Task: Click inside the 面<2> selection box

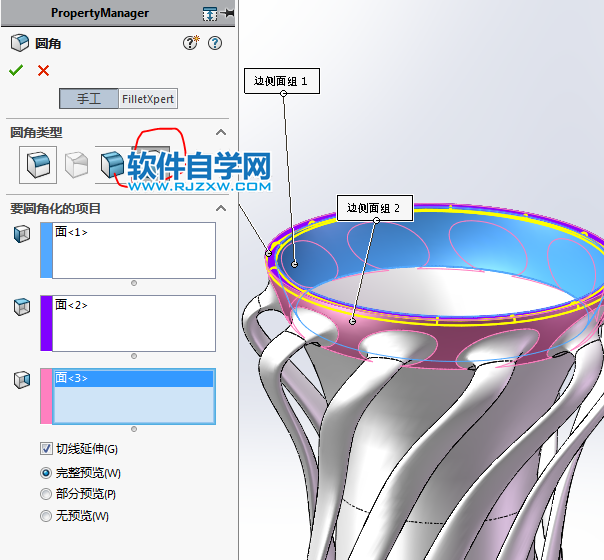Action: 134,324
